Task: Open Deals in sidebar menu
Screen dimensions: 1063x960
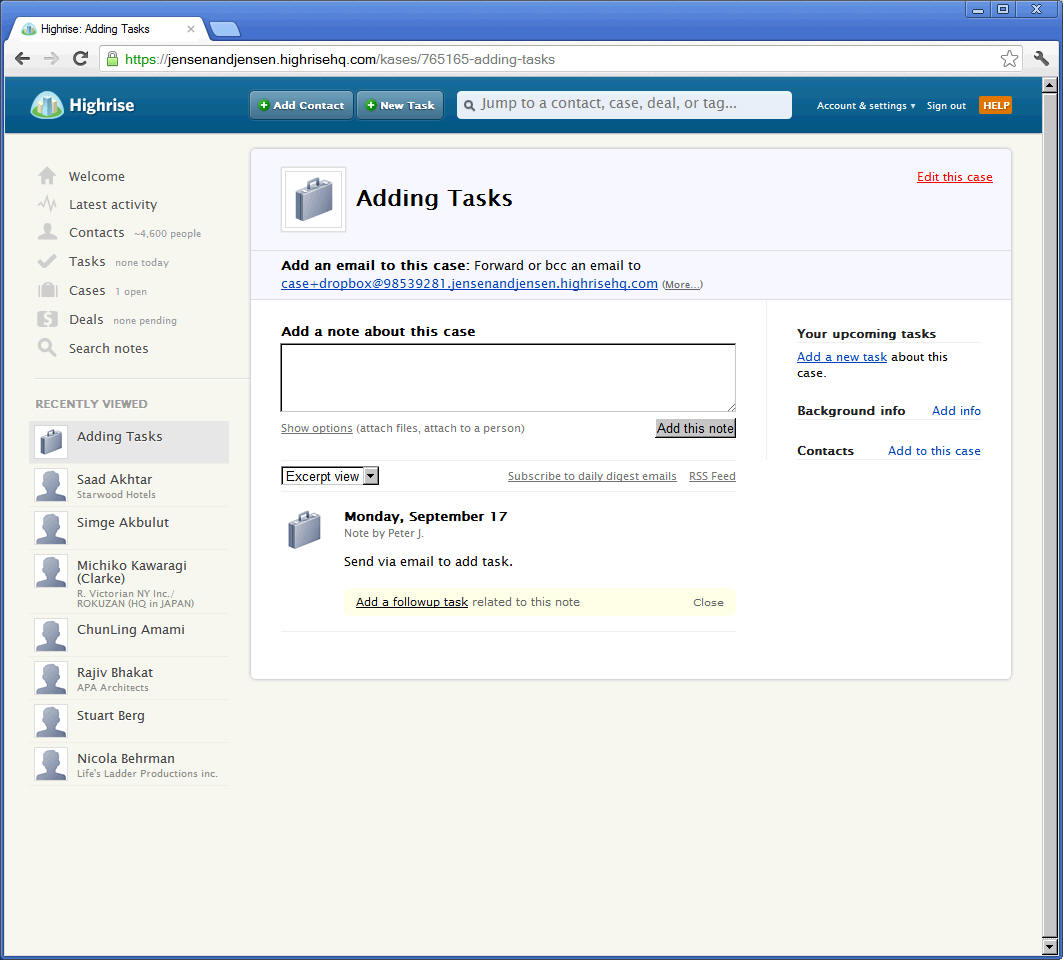Action: coord(86,319)
